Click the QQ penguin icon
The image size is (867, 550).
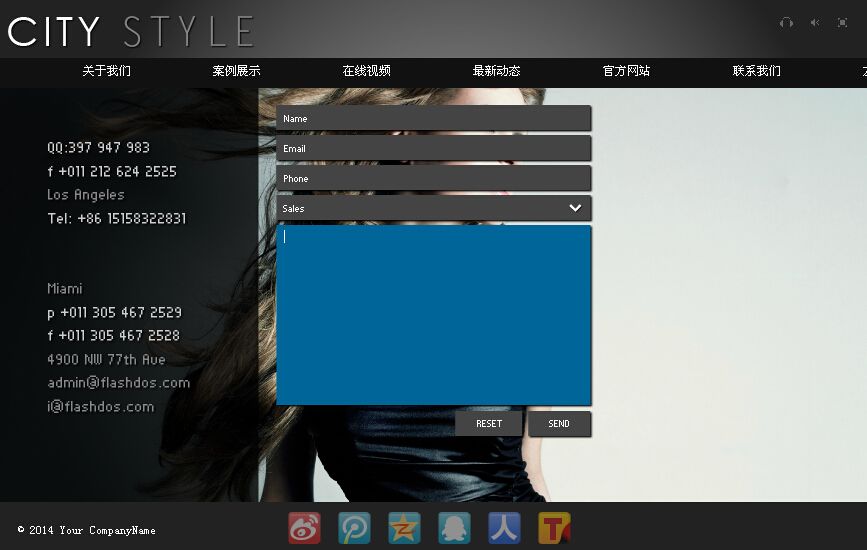click(x=454, y=527)
